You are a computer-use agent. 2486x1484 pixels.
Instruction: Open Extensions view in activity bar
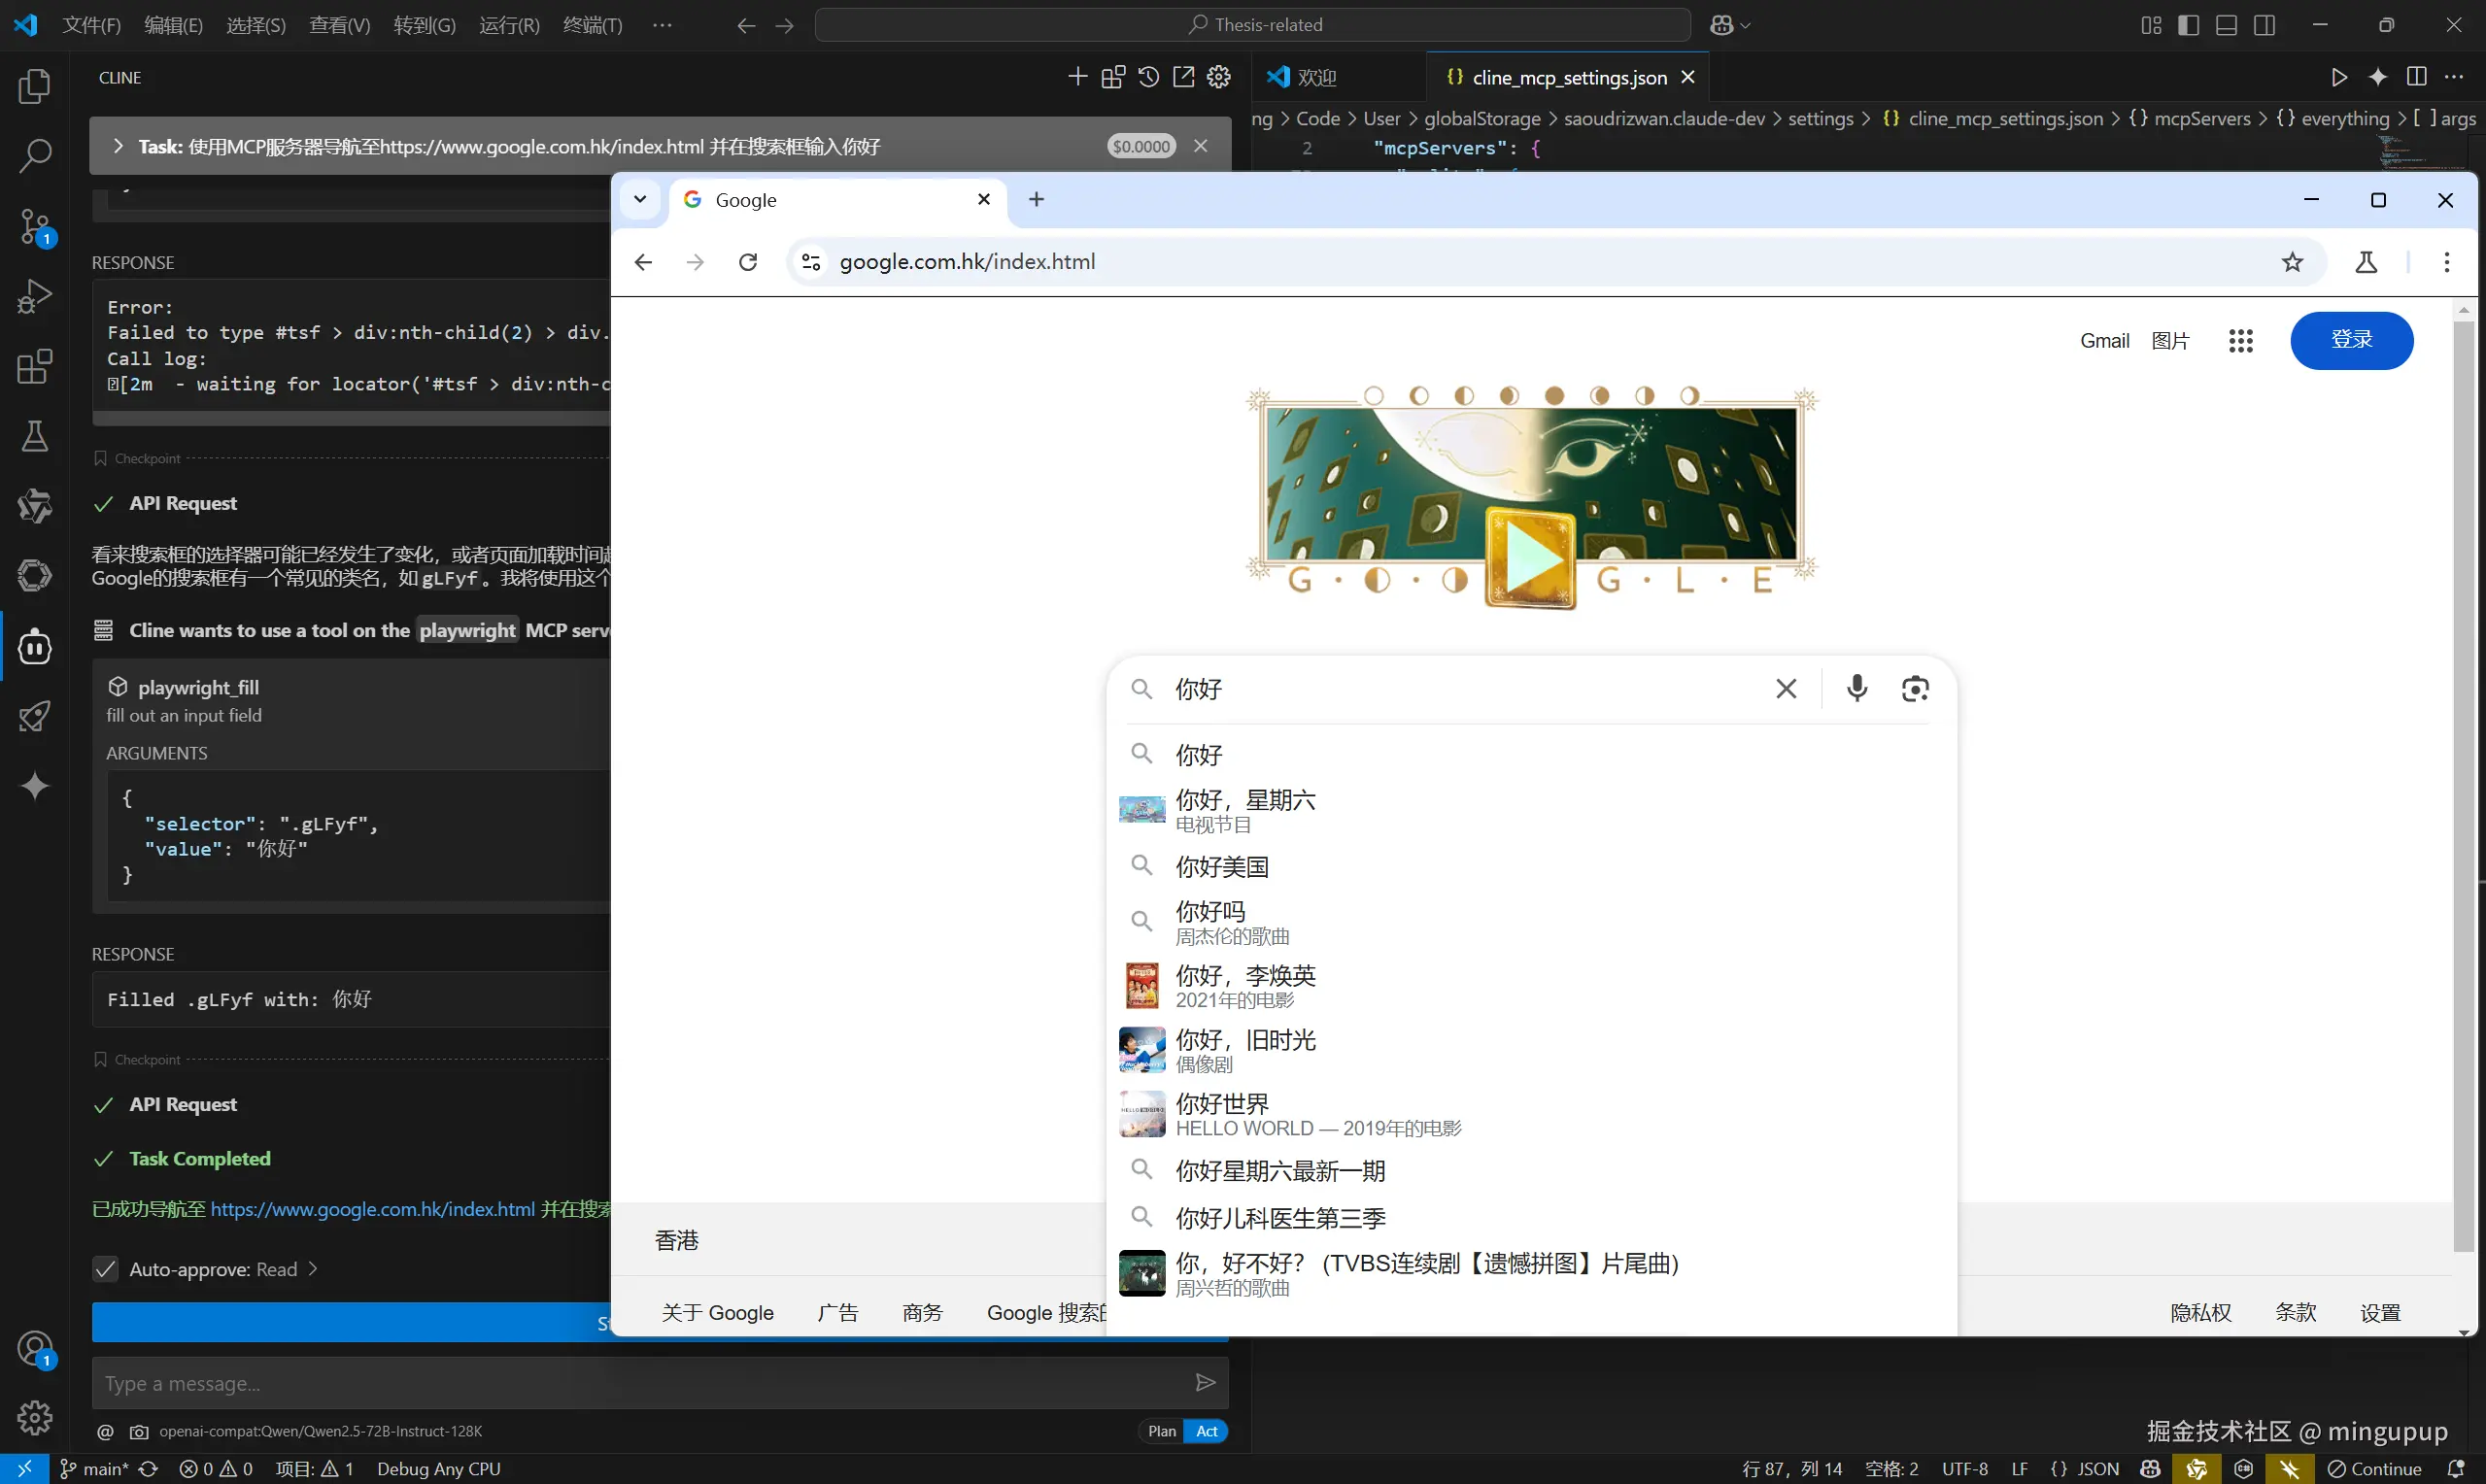point(35,367)
